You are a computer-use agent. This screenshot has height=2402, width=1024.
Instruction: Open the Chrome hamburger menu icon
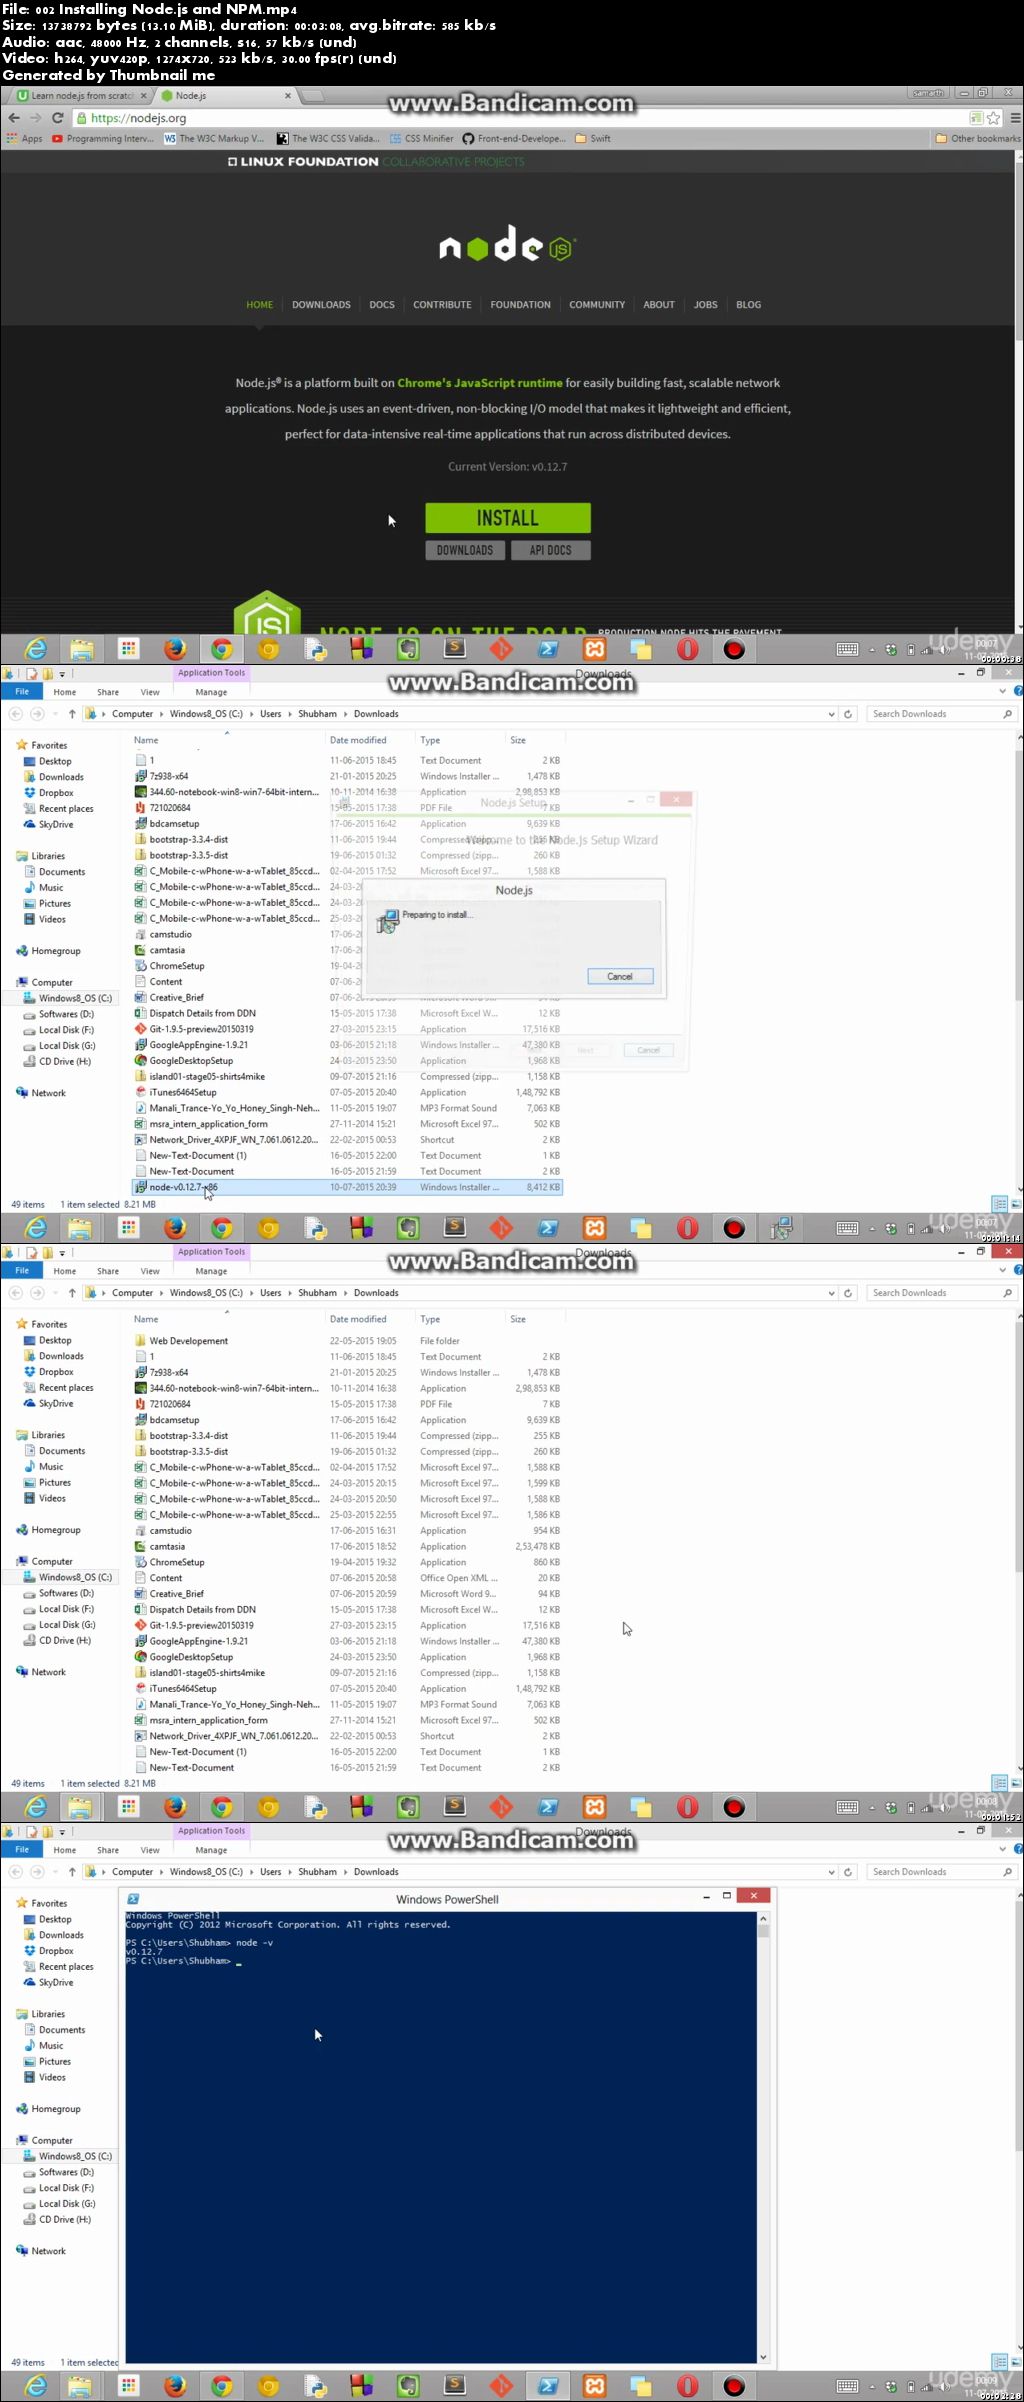pyautogui.click(x=1014, y=118)
